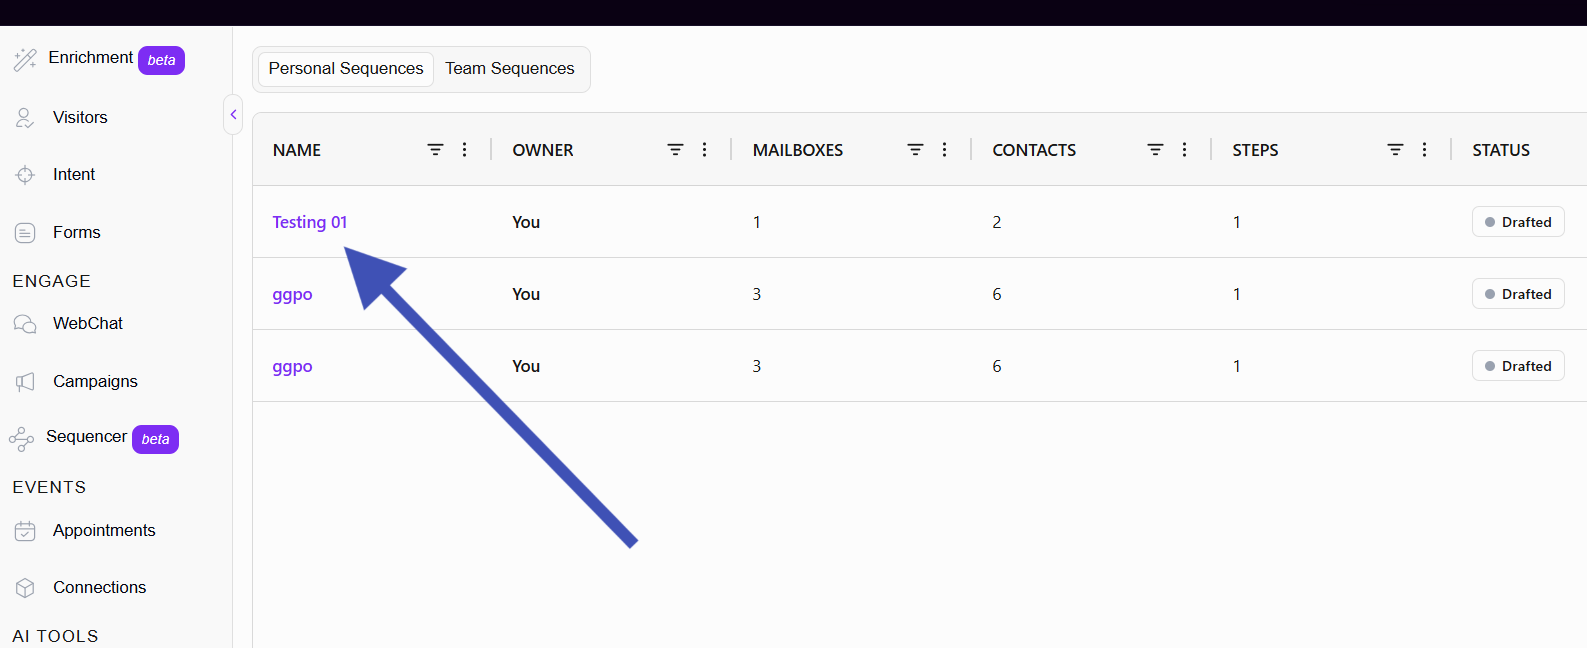
Task: Open the Connections cube icon
Action: click(25, 588)
